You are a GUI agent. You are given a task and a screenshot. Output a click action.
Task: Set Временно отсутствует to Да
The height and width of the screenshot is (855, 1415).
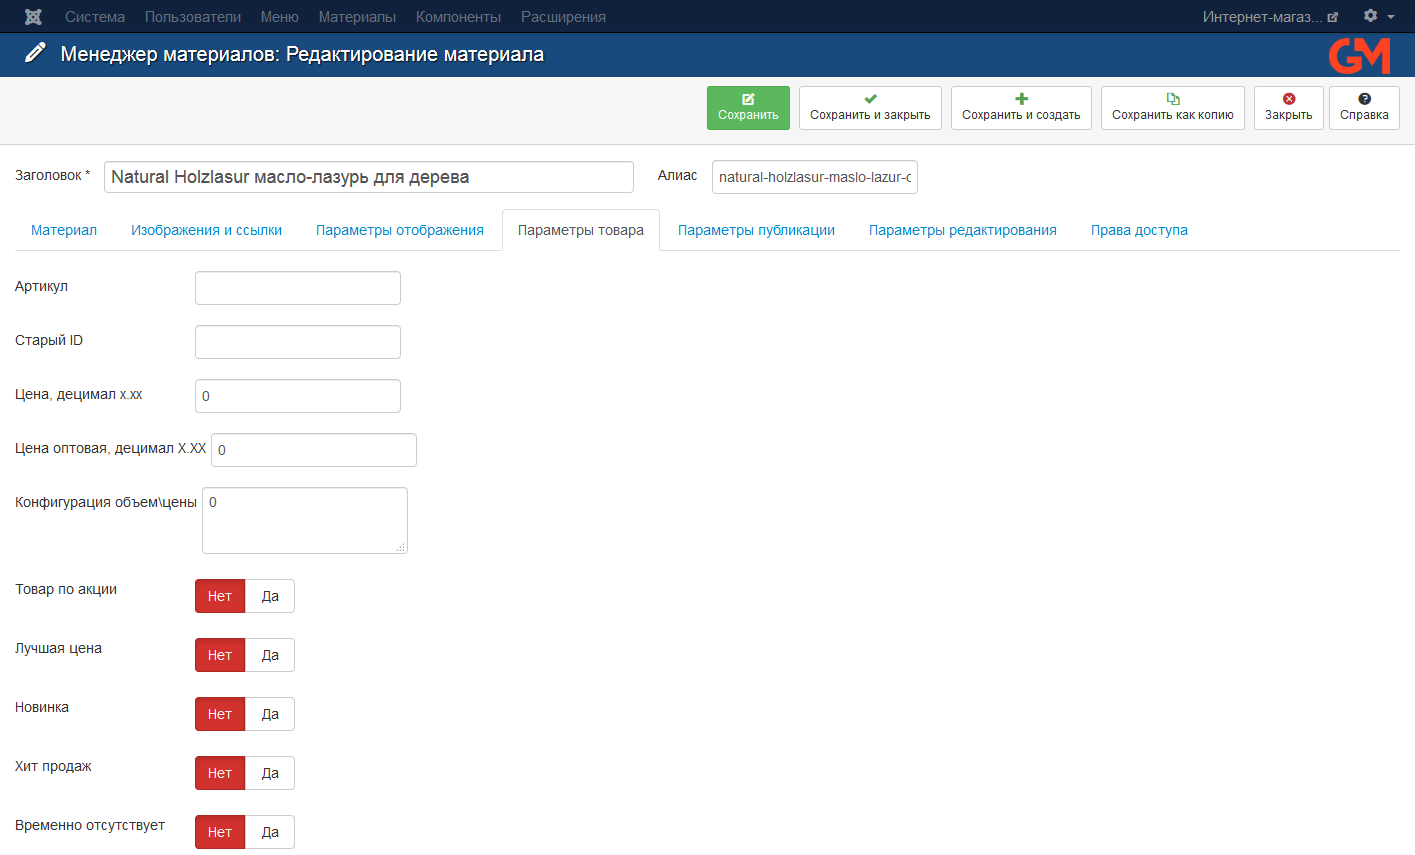(x=270, y=832)
